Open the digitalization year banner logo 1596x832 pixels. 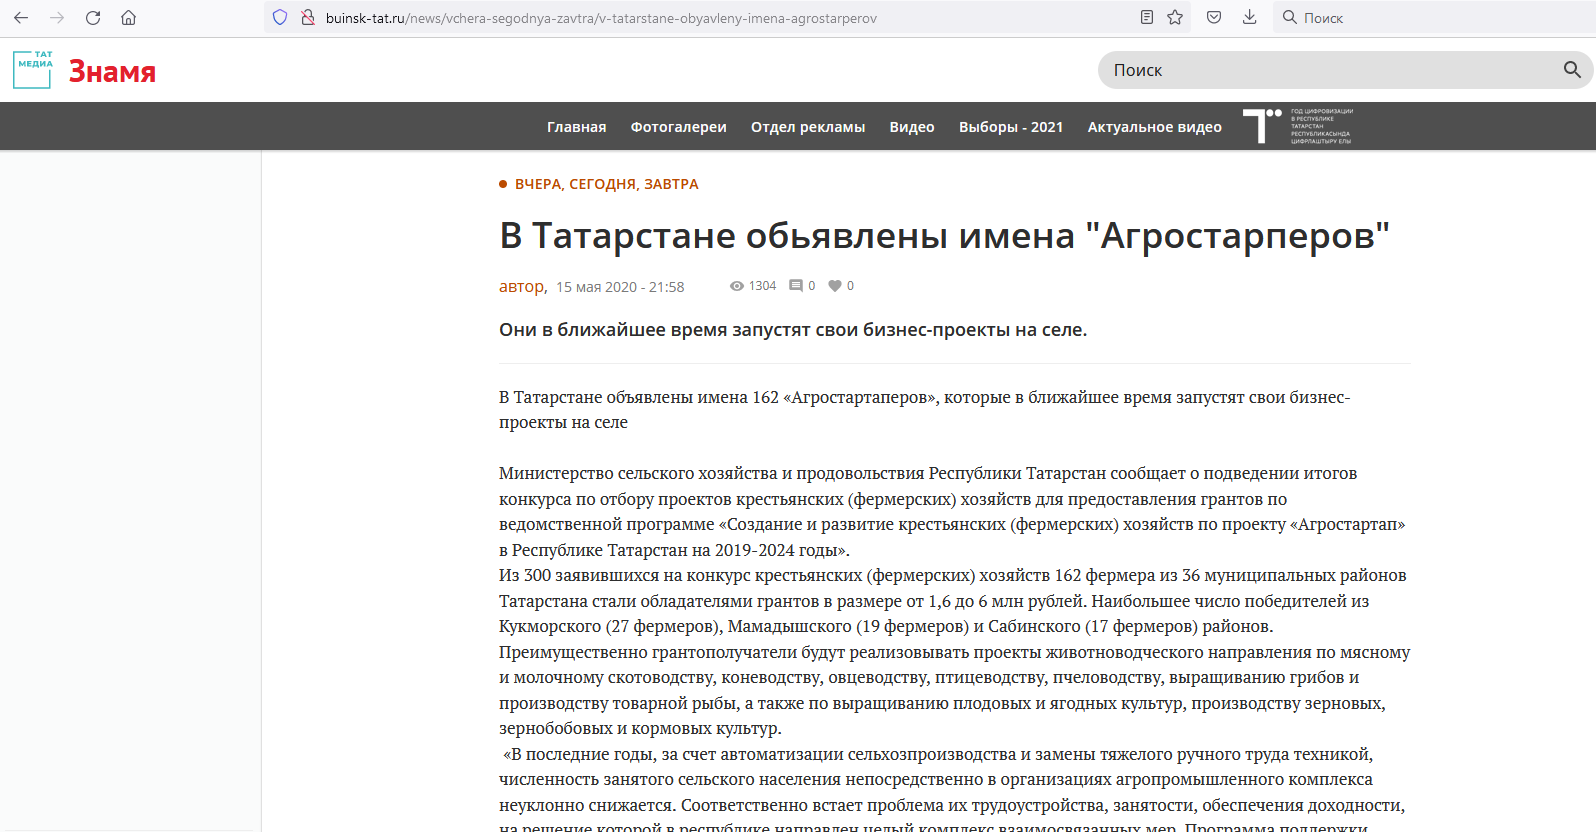click(x=1298, y=126)
